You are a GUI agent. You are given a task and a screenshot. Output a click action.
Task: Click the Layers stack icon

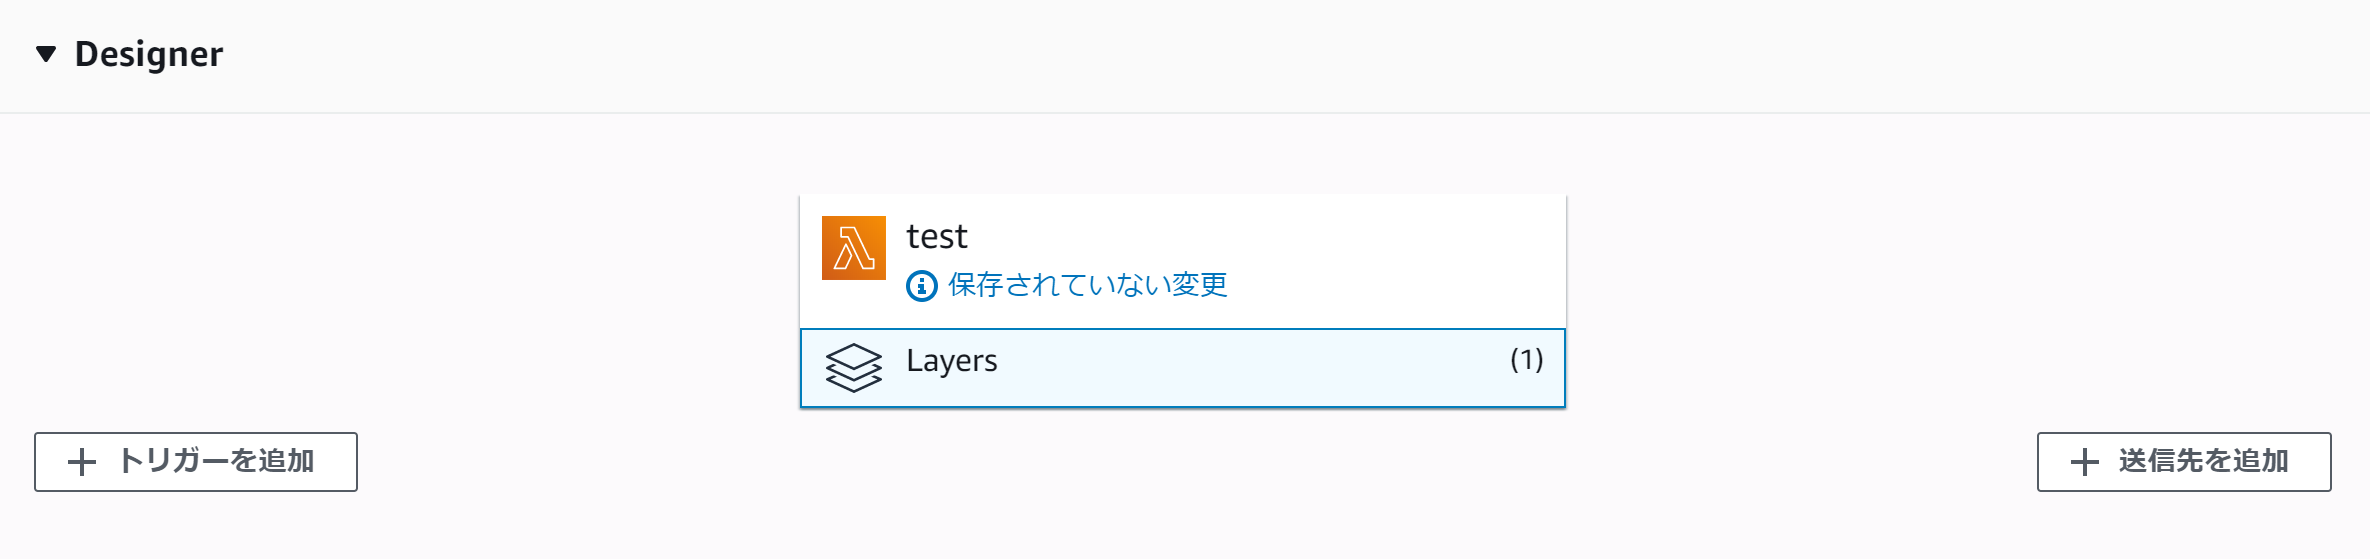[x=854, y=367]
